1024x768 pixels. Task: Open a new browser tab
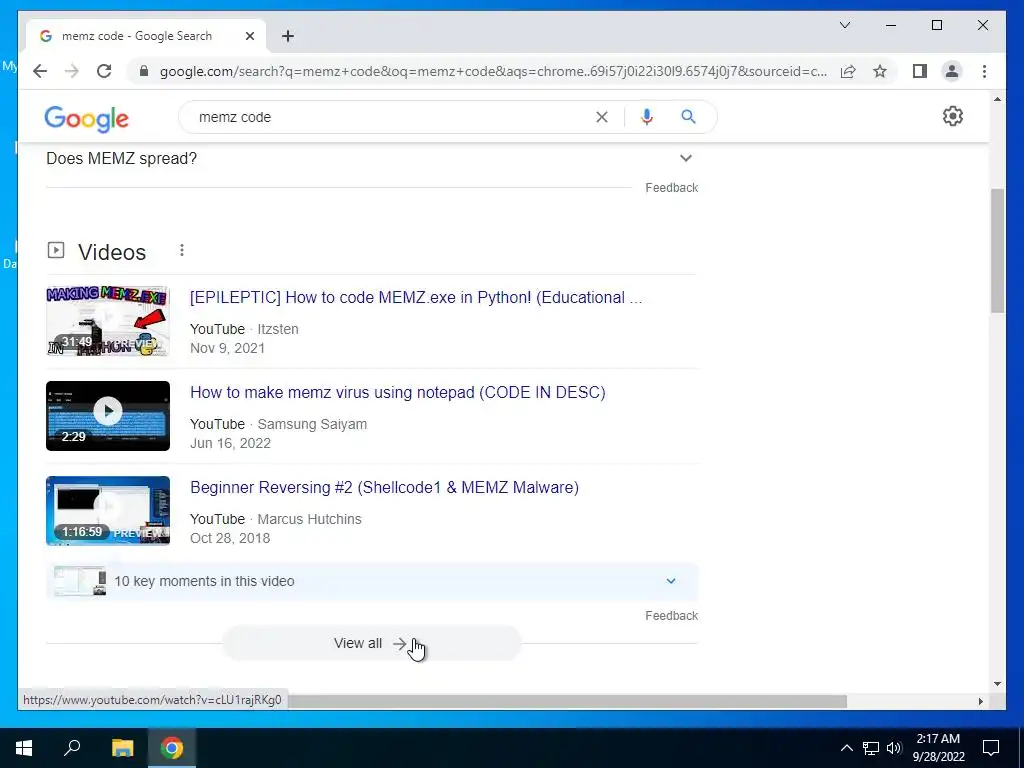[x=288, y=36]
